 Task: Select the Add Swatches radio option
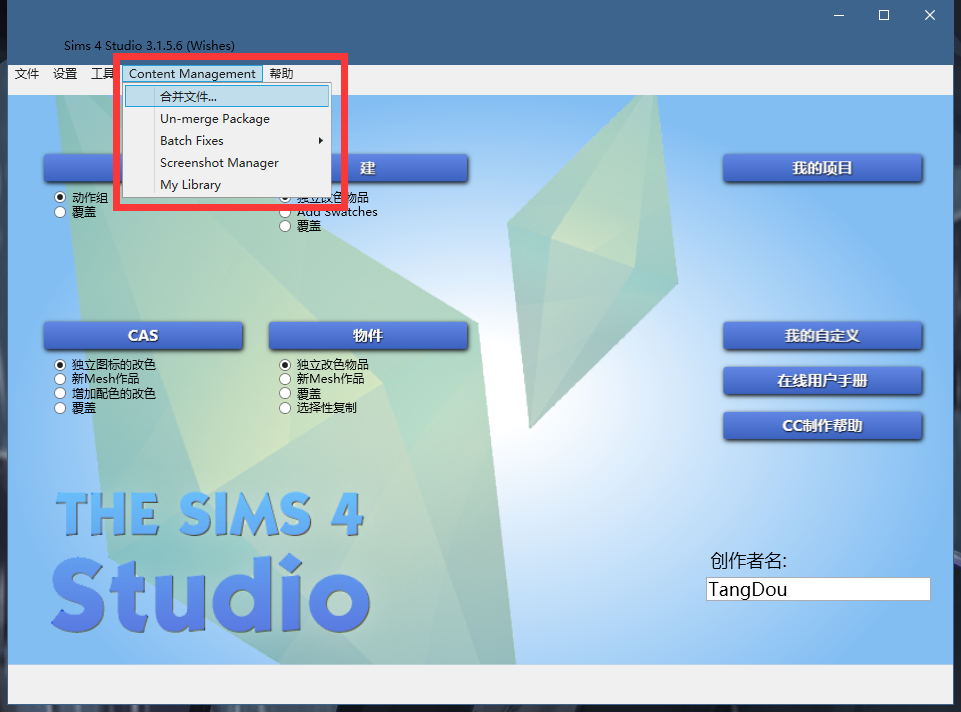(x=285, y=212)
